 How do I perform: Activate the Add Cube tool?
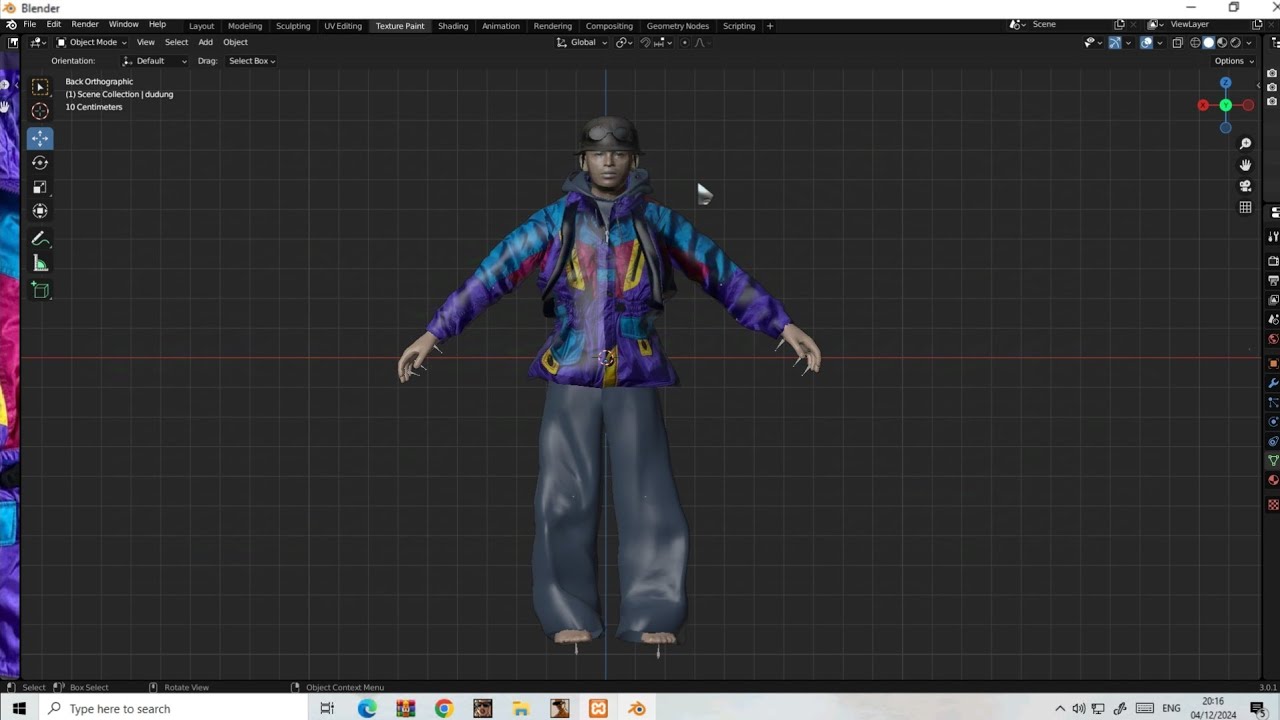point(40,290)
